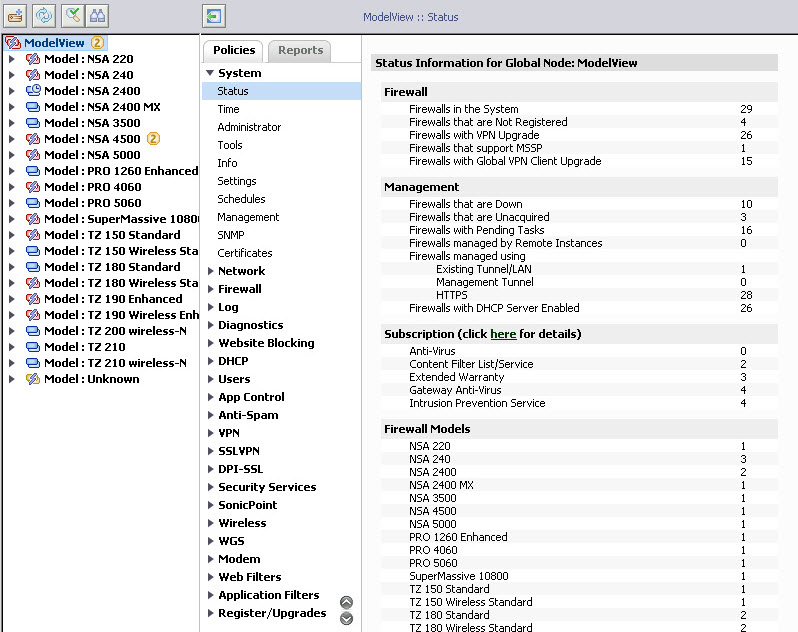Open the Tools menu item
The width and height of the screenshot is (798, 632).
pos(230,145)
